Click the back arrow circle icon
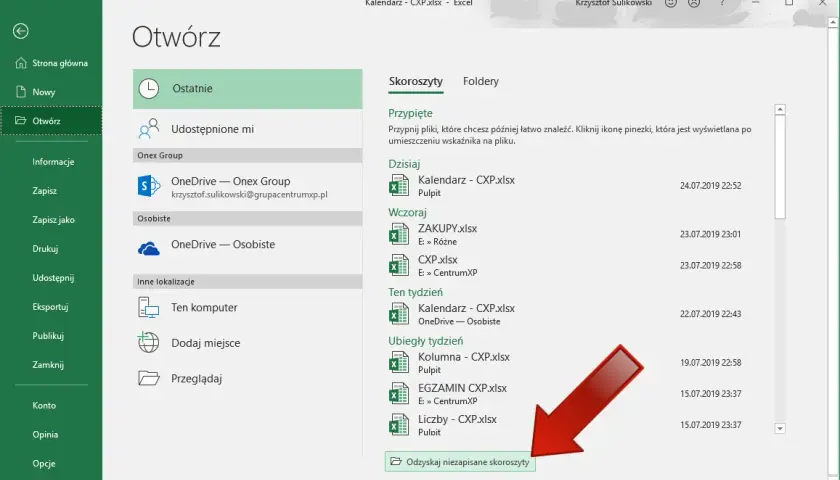The height and width of the screenshot is (480, 840). (x=20, y=31)
